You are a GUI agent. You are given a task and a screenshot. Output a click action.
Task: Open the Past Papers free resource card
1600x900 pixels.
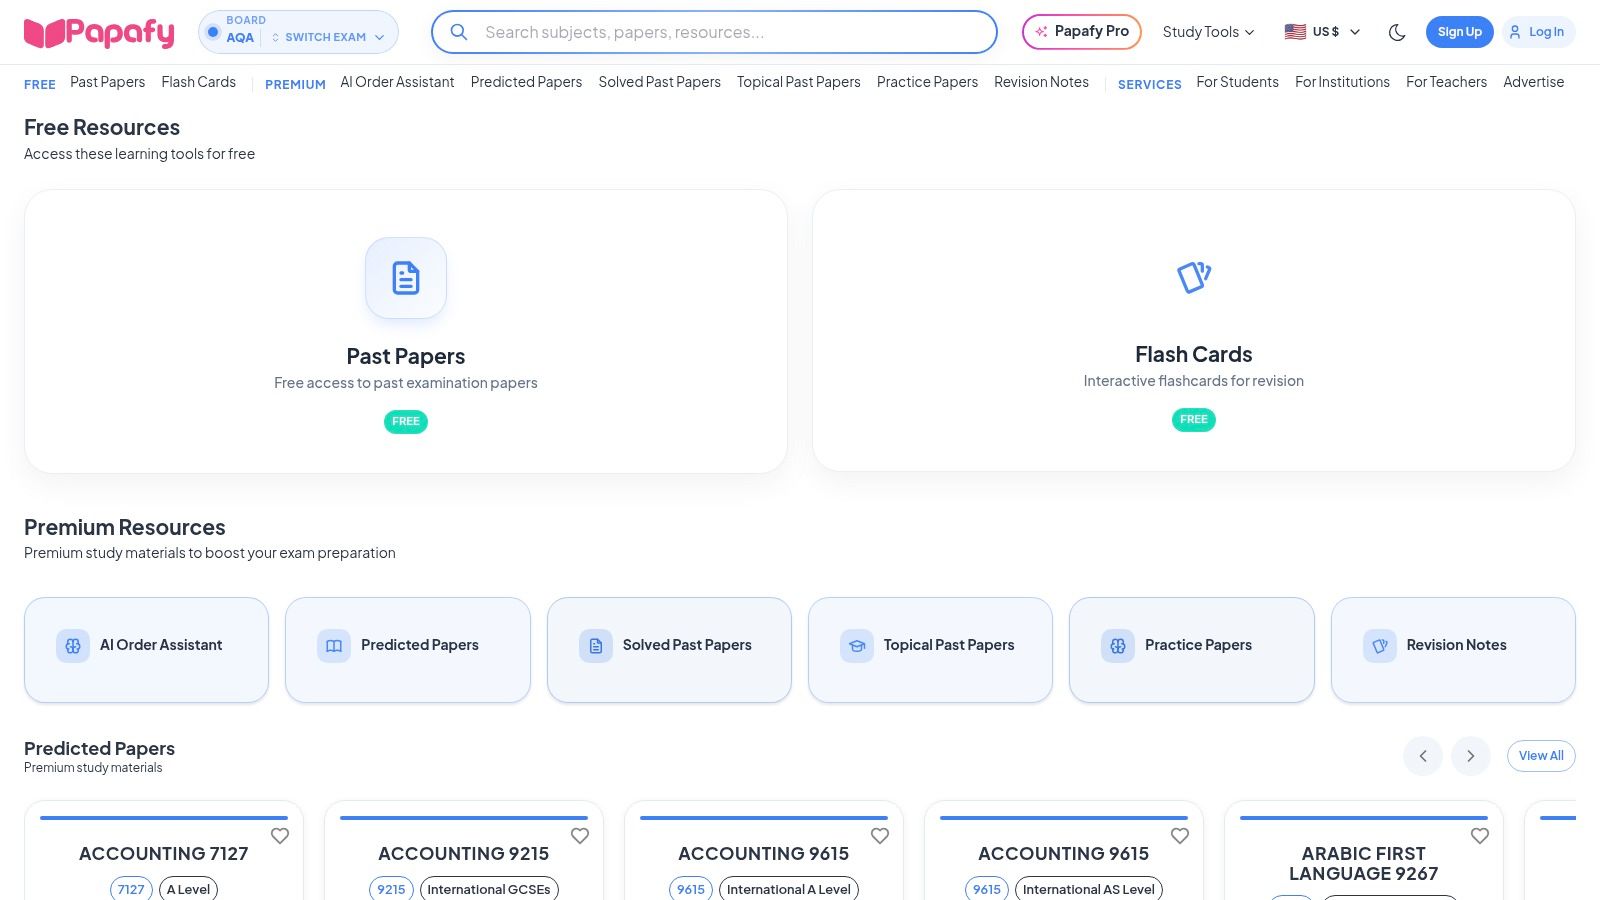[406, 331]
